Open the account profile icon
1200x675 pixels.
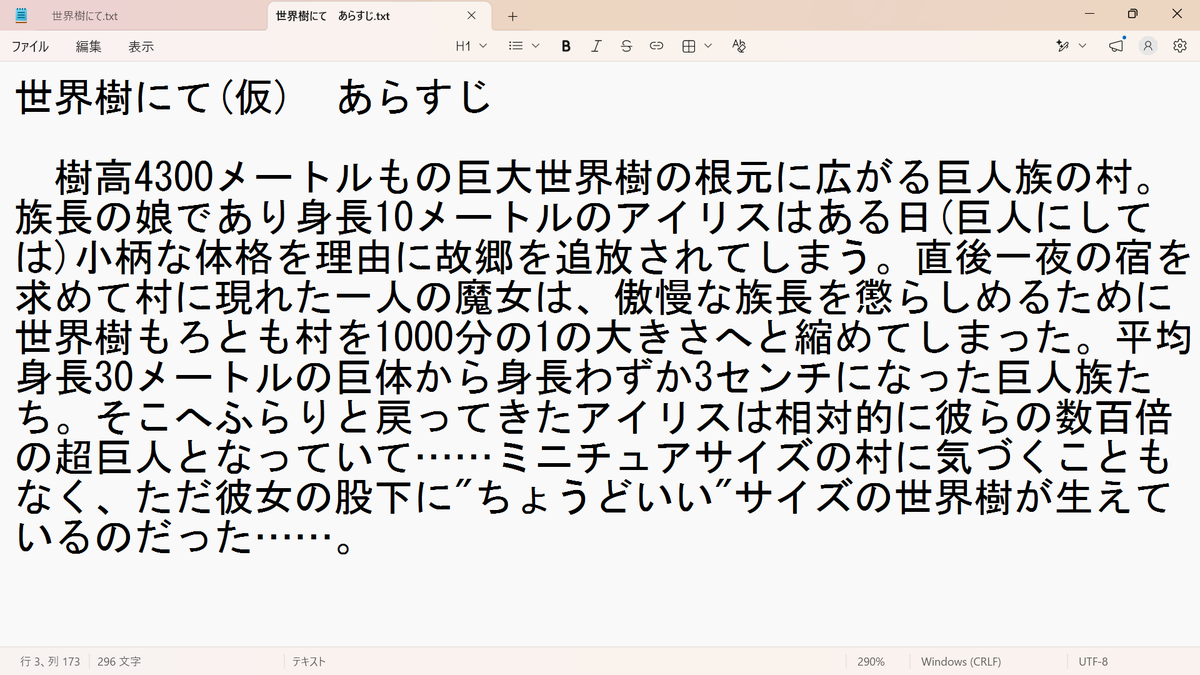pyautogui.click(x=1148, y=46)
